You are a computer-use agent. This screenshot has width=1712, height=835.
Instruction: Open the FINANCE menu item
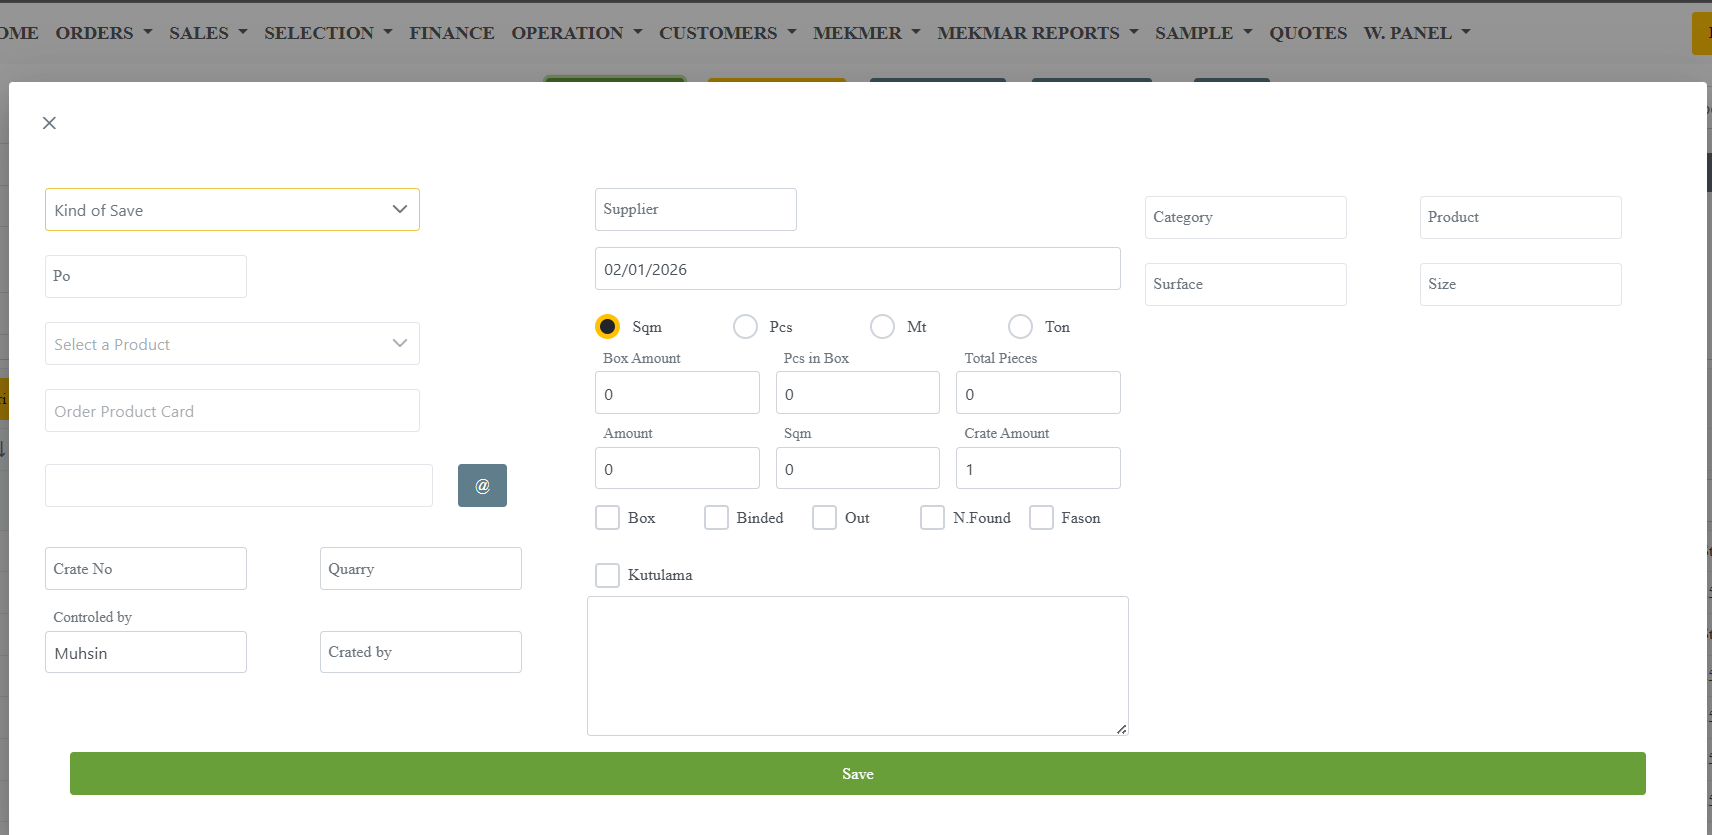[451, 33]
